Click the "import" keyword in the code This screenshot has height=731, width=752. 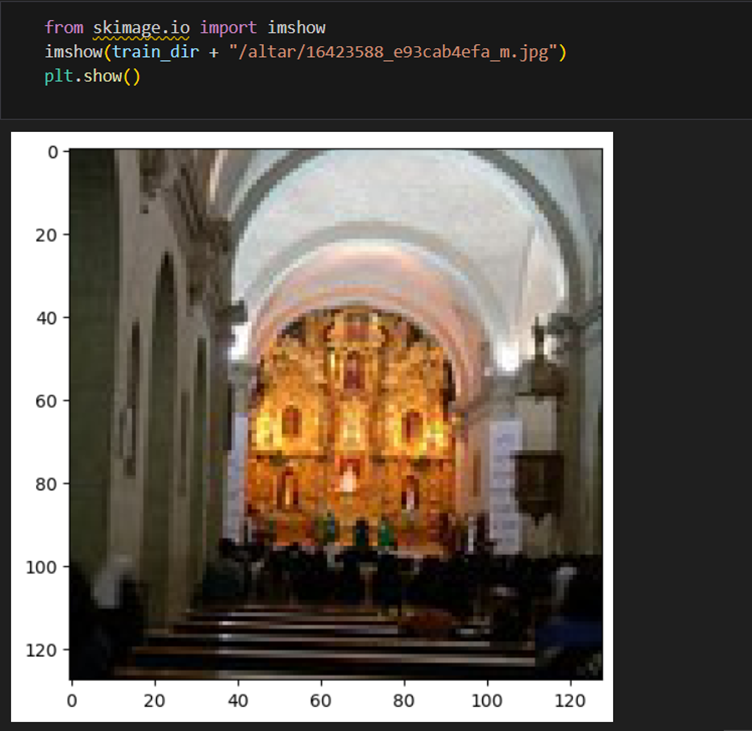tap(228, 28)
